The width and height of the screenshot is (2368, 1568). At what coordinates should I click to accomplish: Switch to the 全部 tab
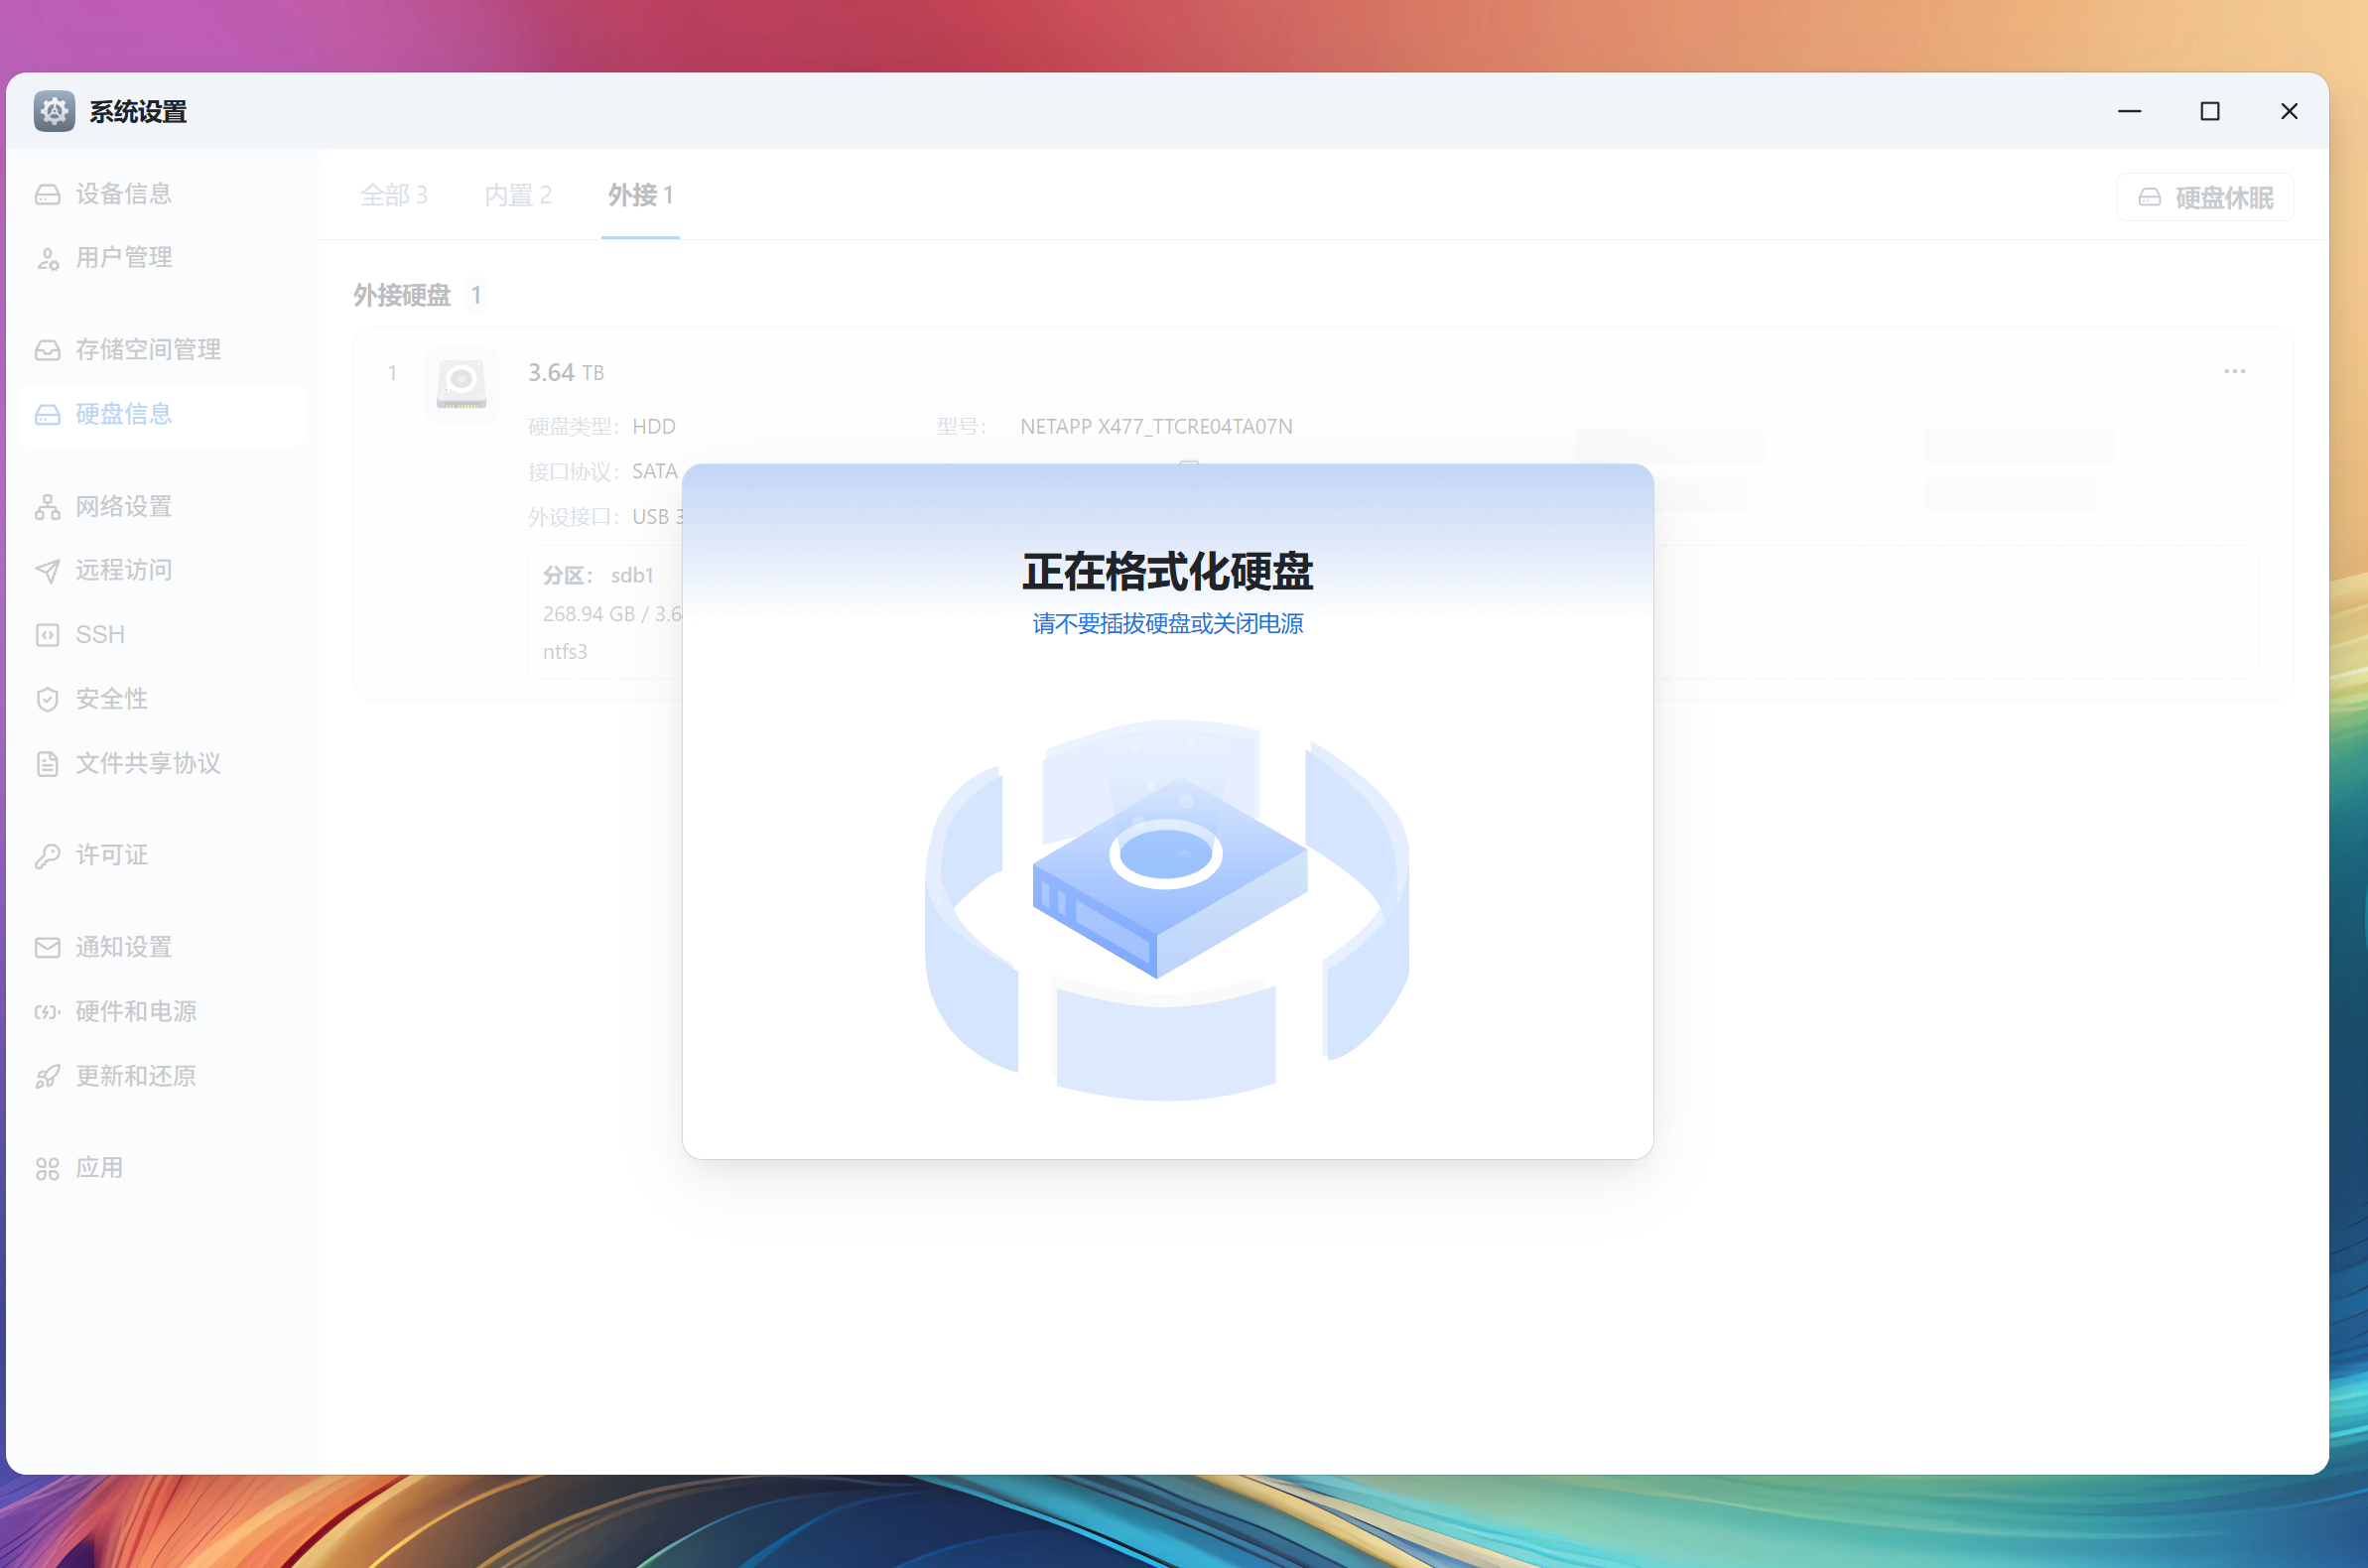[393, 195]
